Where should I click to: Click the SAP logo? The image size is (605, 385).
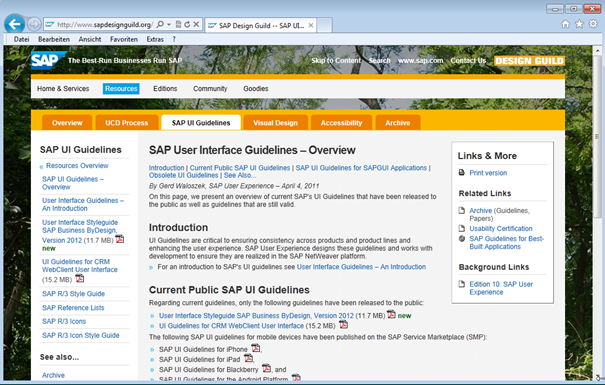tap(48, 60)
